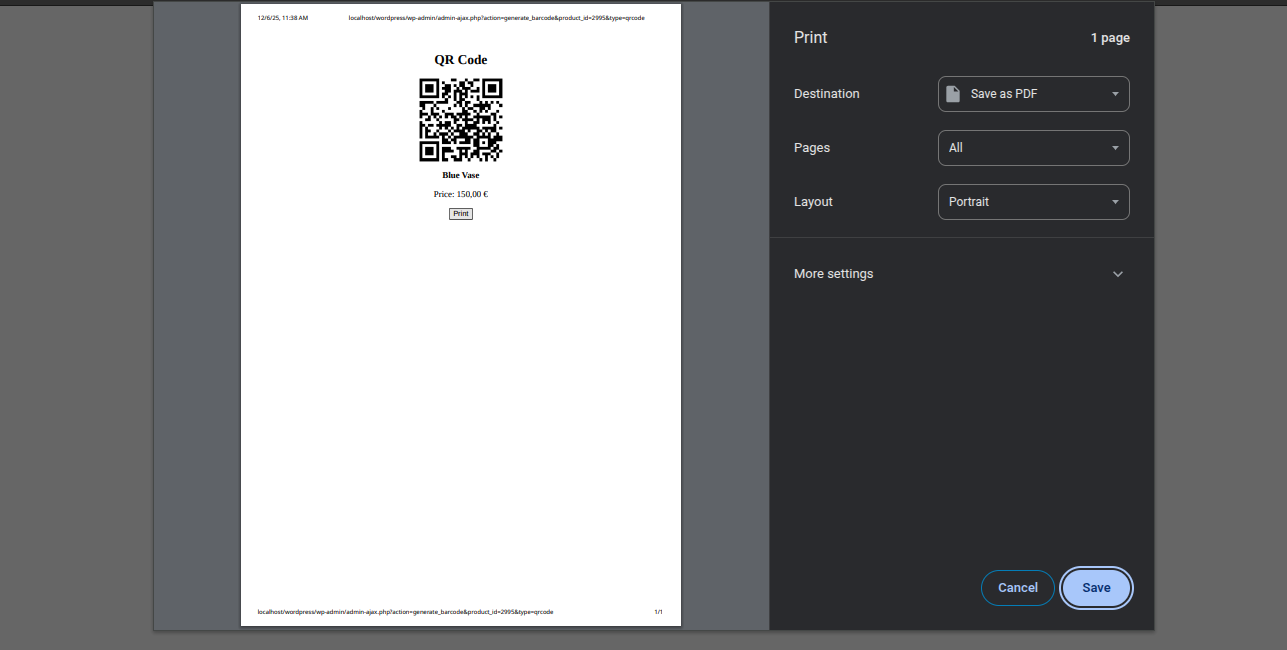Click the Price 150,00 € text
The image size is (1287, 650).
pos(460,193)
